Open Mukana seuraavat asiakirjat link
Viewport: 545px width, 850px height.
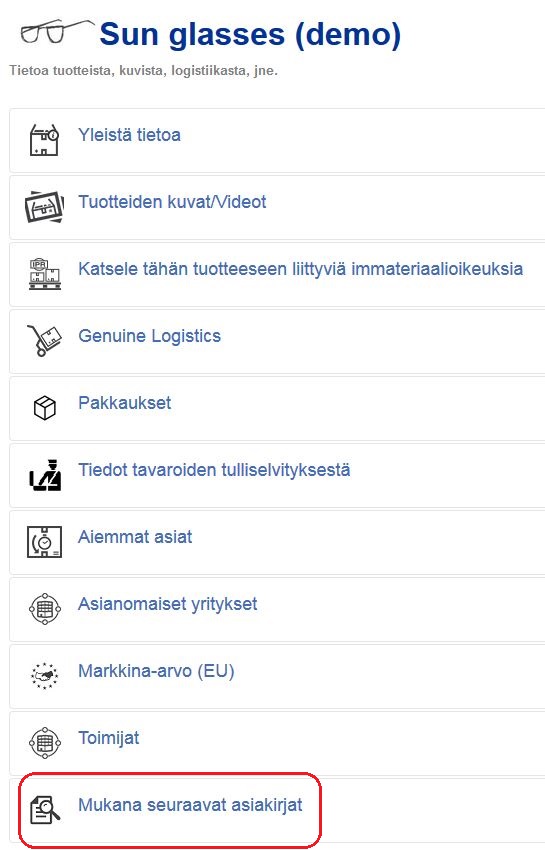click(x=190, y=804)
